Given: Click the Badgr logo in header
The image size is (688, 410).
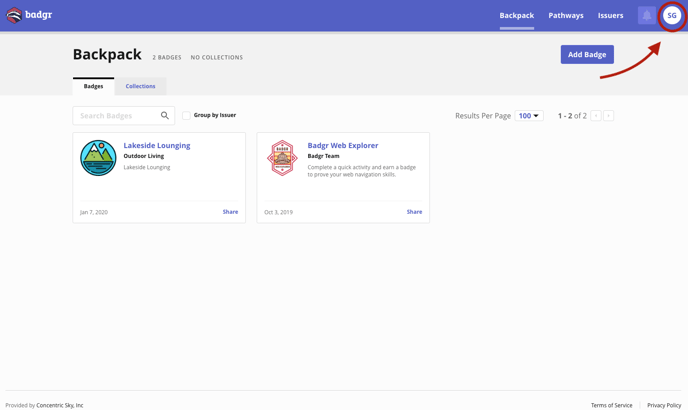Looking at the screenshot, I should tap(29, 15).
